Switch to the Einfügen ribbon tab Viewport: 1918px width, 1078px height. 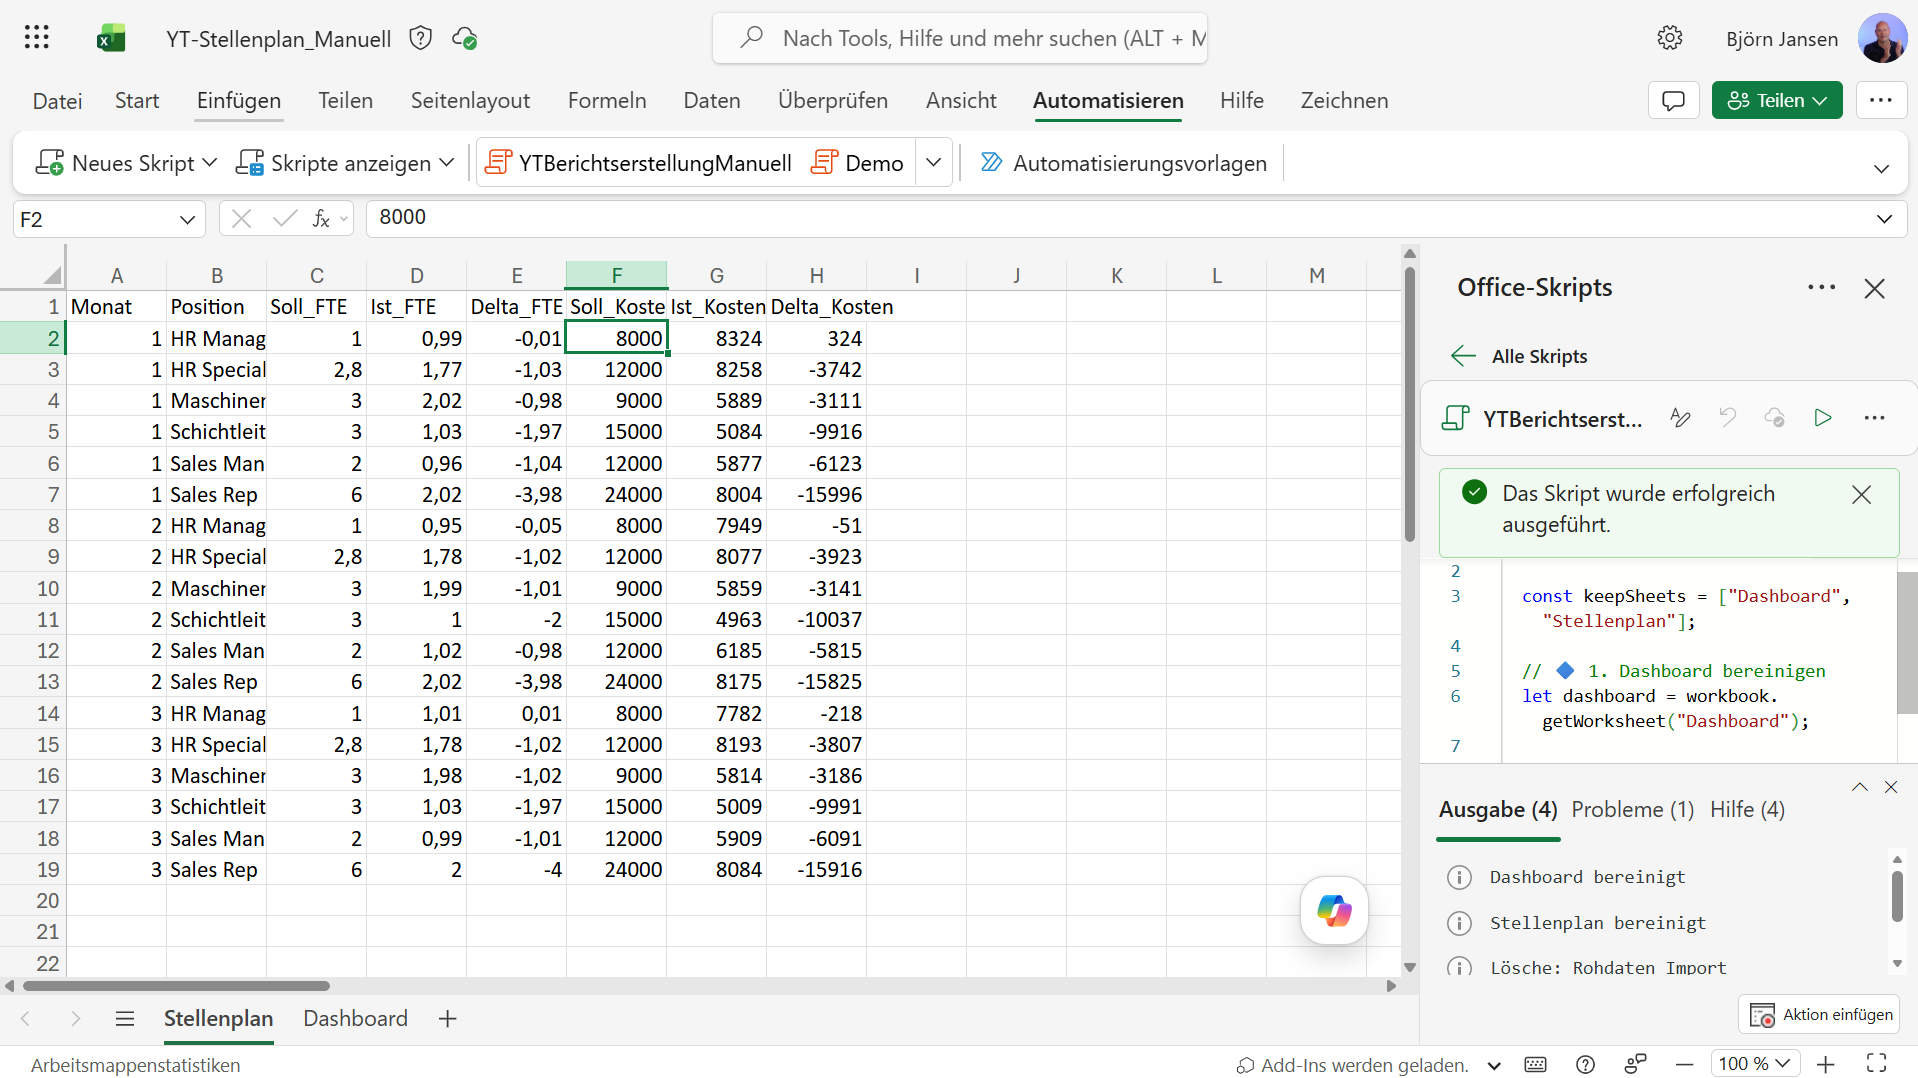(238, 101)
